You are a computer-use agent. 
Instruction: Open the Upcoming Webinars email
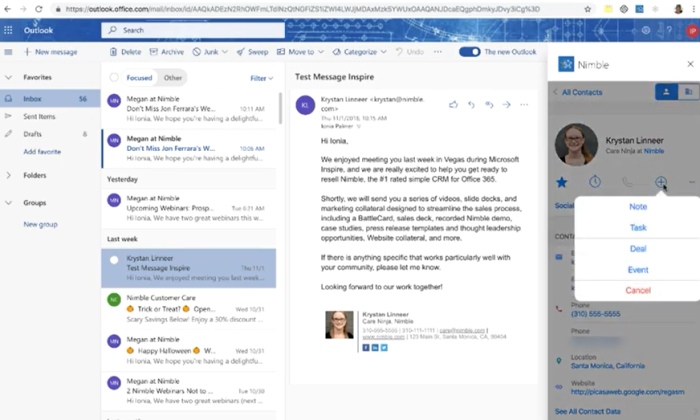188,208
